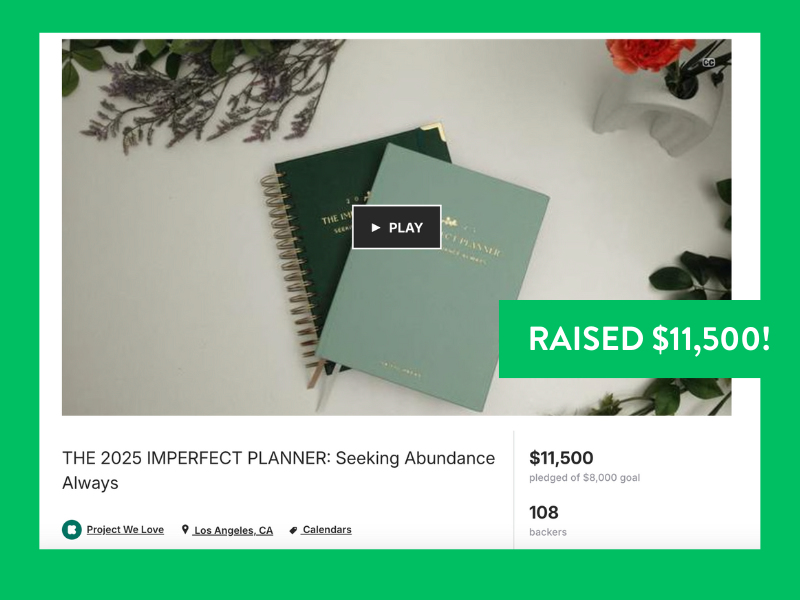
Task: Open the Calendars category link
Action: [327, 530]
